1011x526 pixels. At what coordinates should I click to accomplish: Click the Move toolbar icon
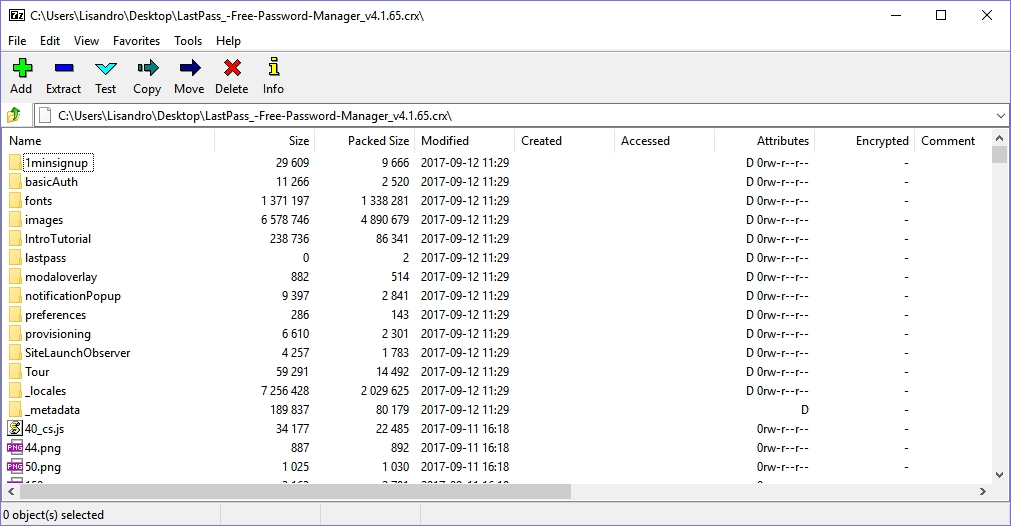click(190, 68)
